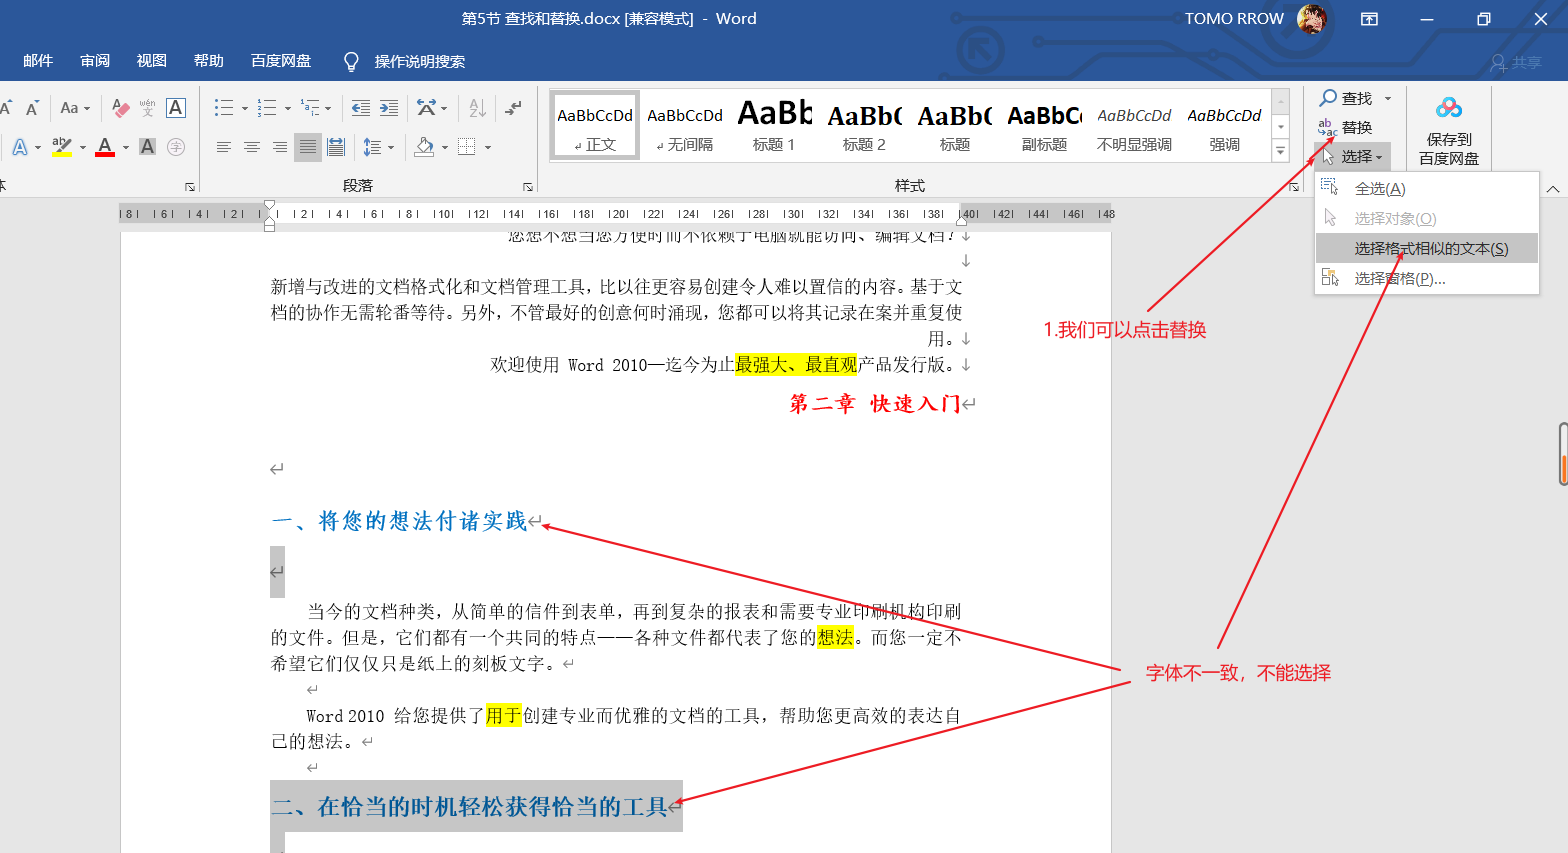Align text left
1568x853 pixels.
click(224, 147)
